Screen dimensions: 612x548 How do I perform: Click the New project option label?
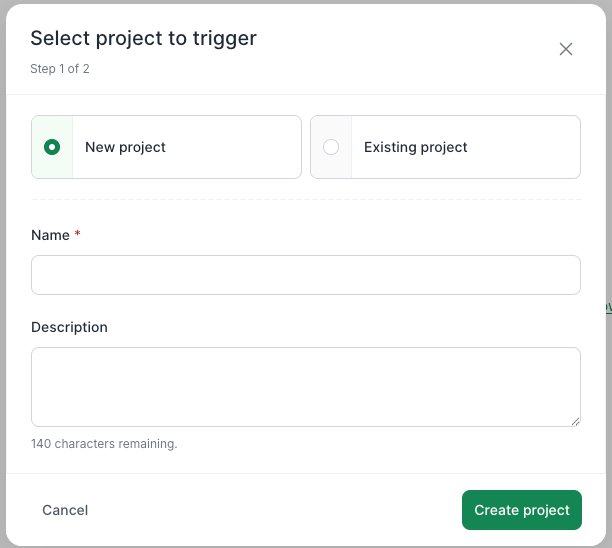click(x=125, y=147)
